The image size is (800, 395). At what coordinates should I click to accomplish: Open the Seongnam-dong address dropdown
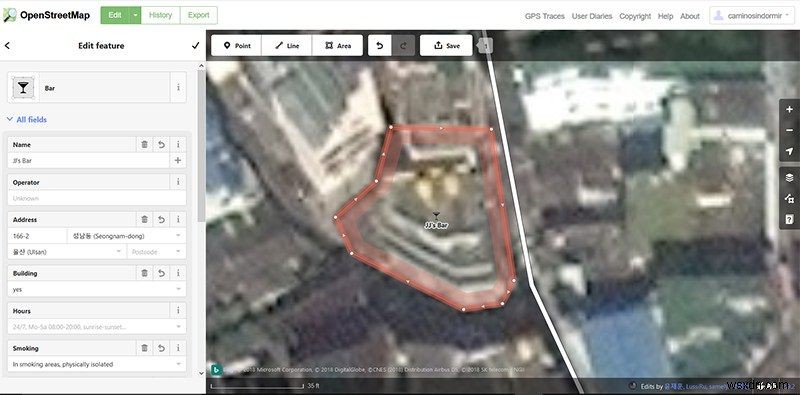pos(127,236)
